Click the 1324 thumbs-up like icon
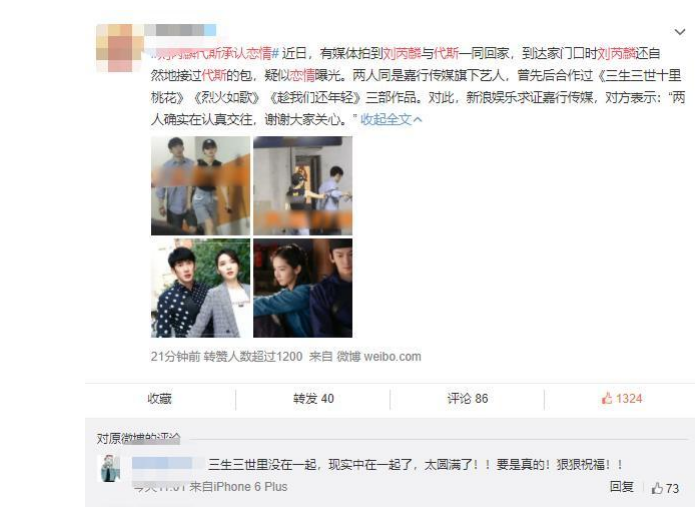The width and height of the screenshot is (695, 509). (x=606, y=398)
